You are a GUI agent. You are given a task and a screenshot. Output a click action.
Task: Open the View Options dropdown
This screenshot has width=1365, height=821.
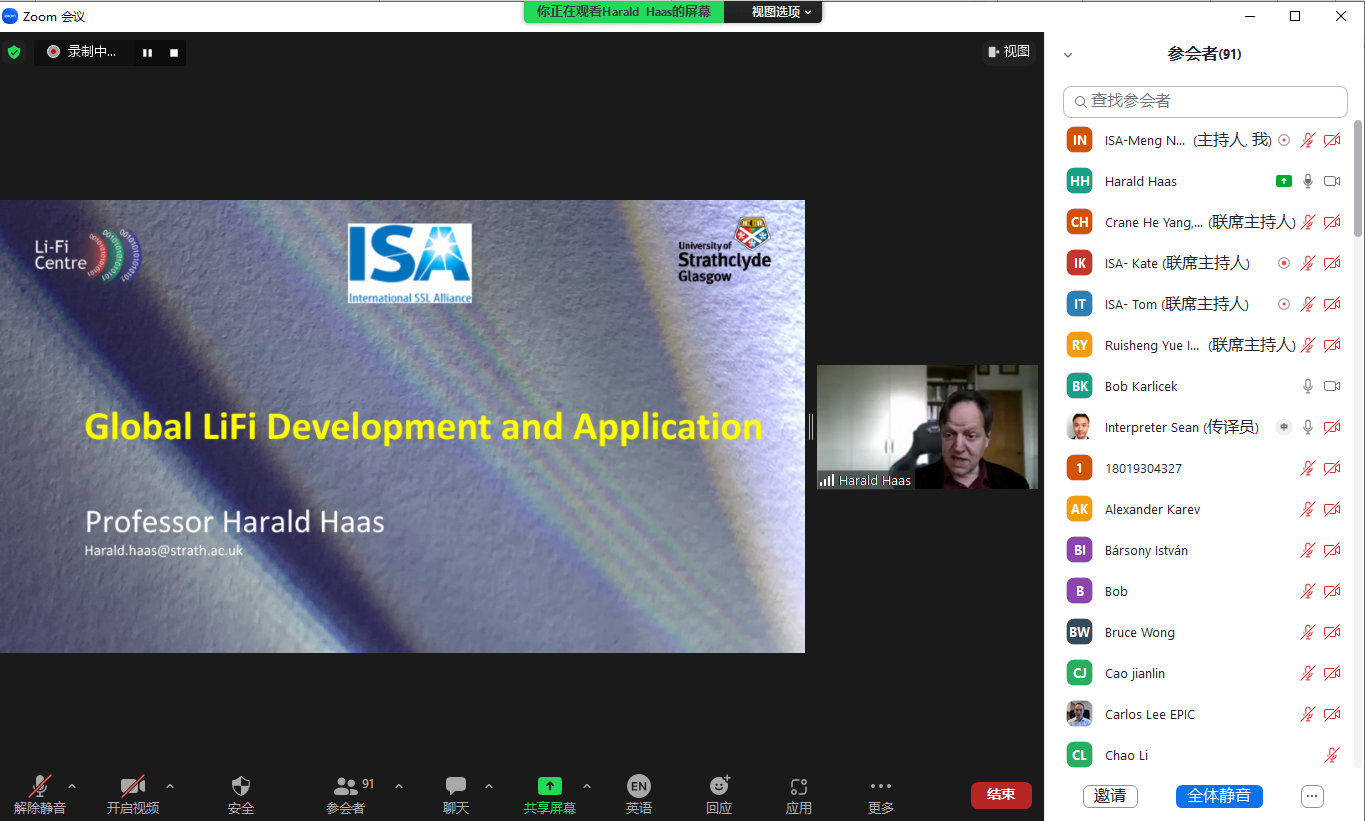(781, 12)
